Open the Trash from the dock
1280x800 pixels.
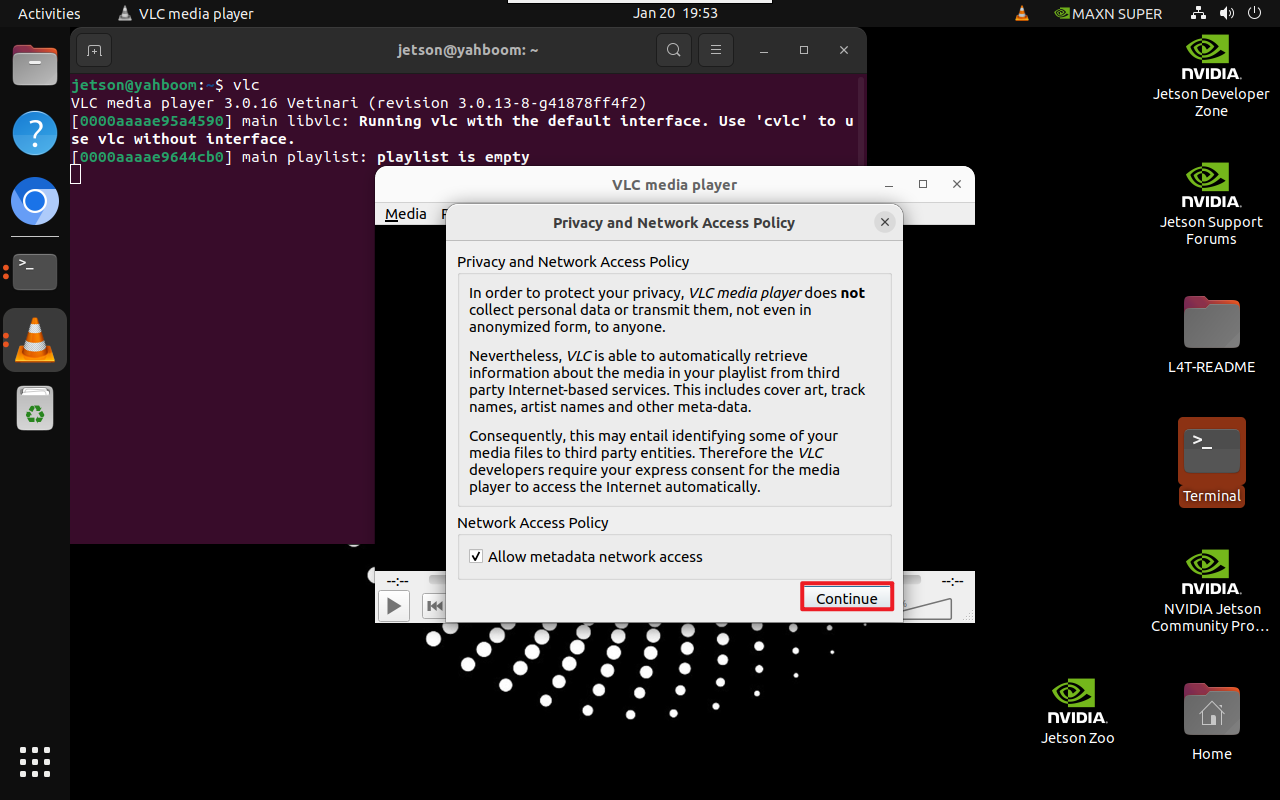[x=35, y=408]
